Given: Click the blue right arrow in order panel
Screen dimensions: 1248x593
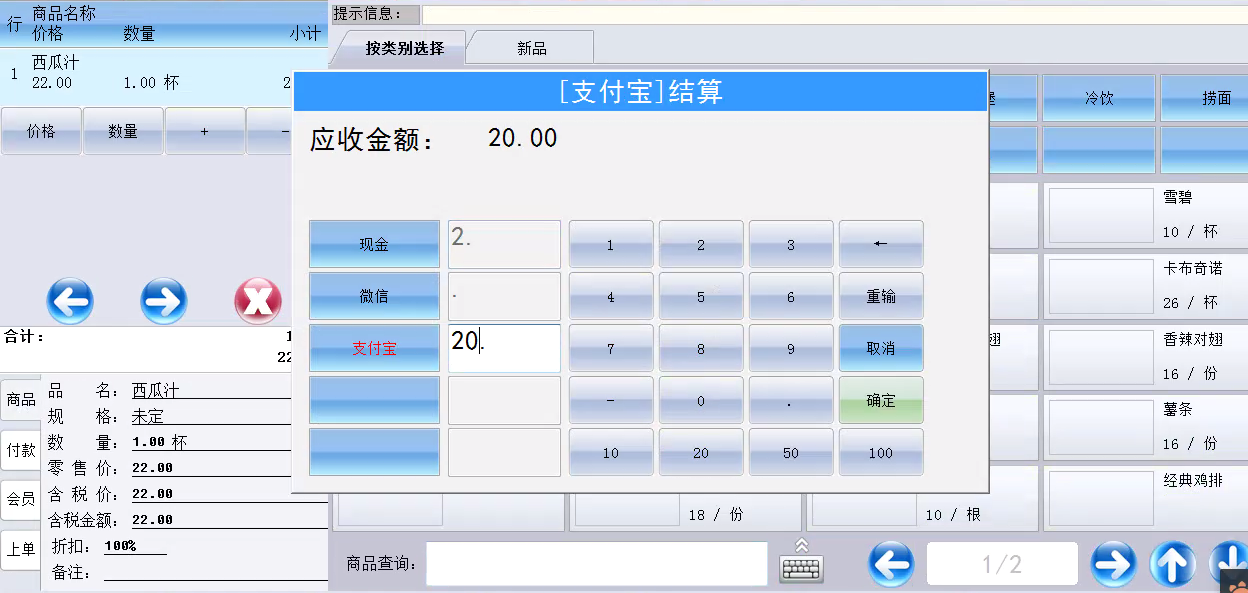Looking at the screenshot, I should [x=163, y=300].
